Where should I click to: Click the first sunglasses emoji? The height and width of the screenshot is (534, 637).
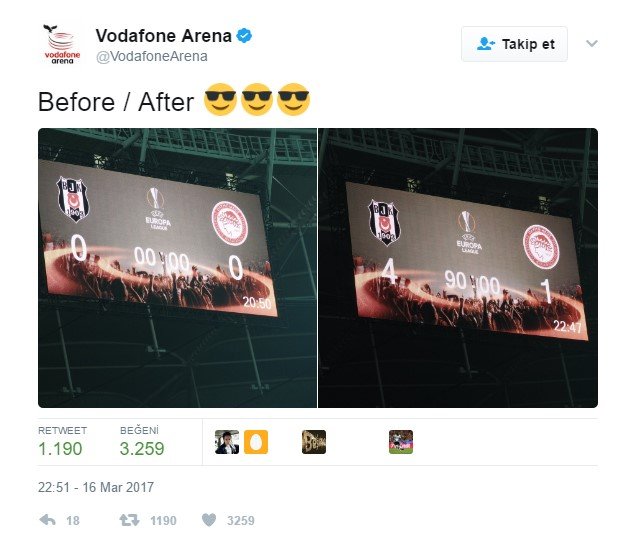coord(220,100)
